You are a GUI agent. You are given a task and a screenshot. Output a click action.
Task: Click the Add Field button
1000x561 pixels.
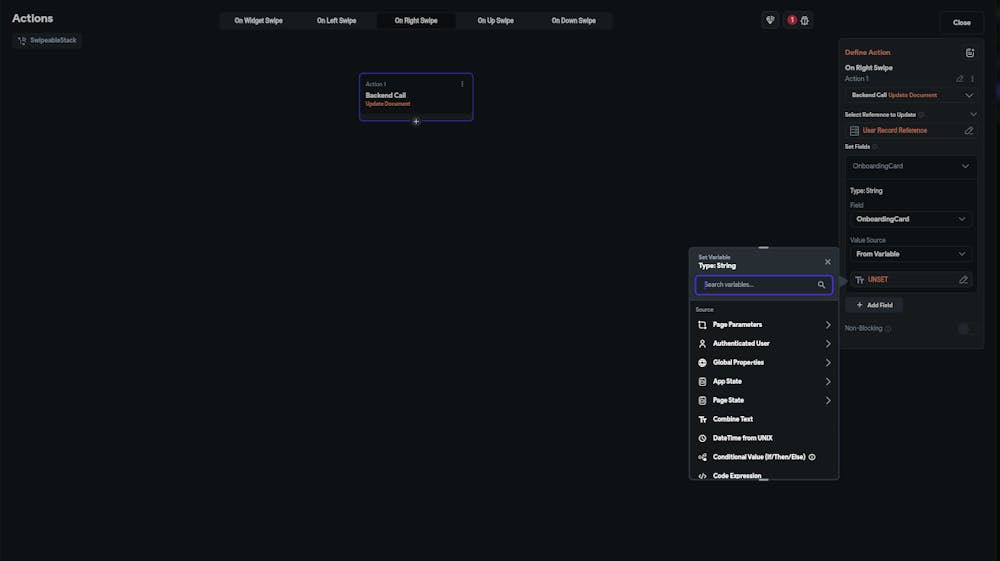[874, 305]
